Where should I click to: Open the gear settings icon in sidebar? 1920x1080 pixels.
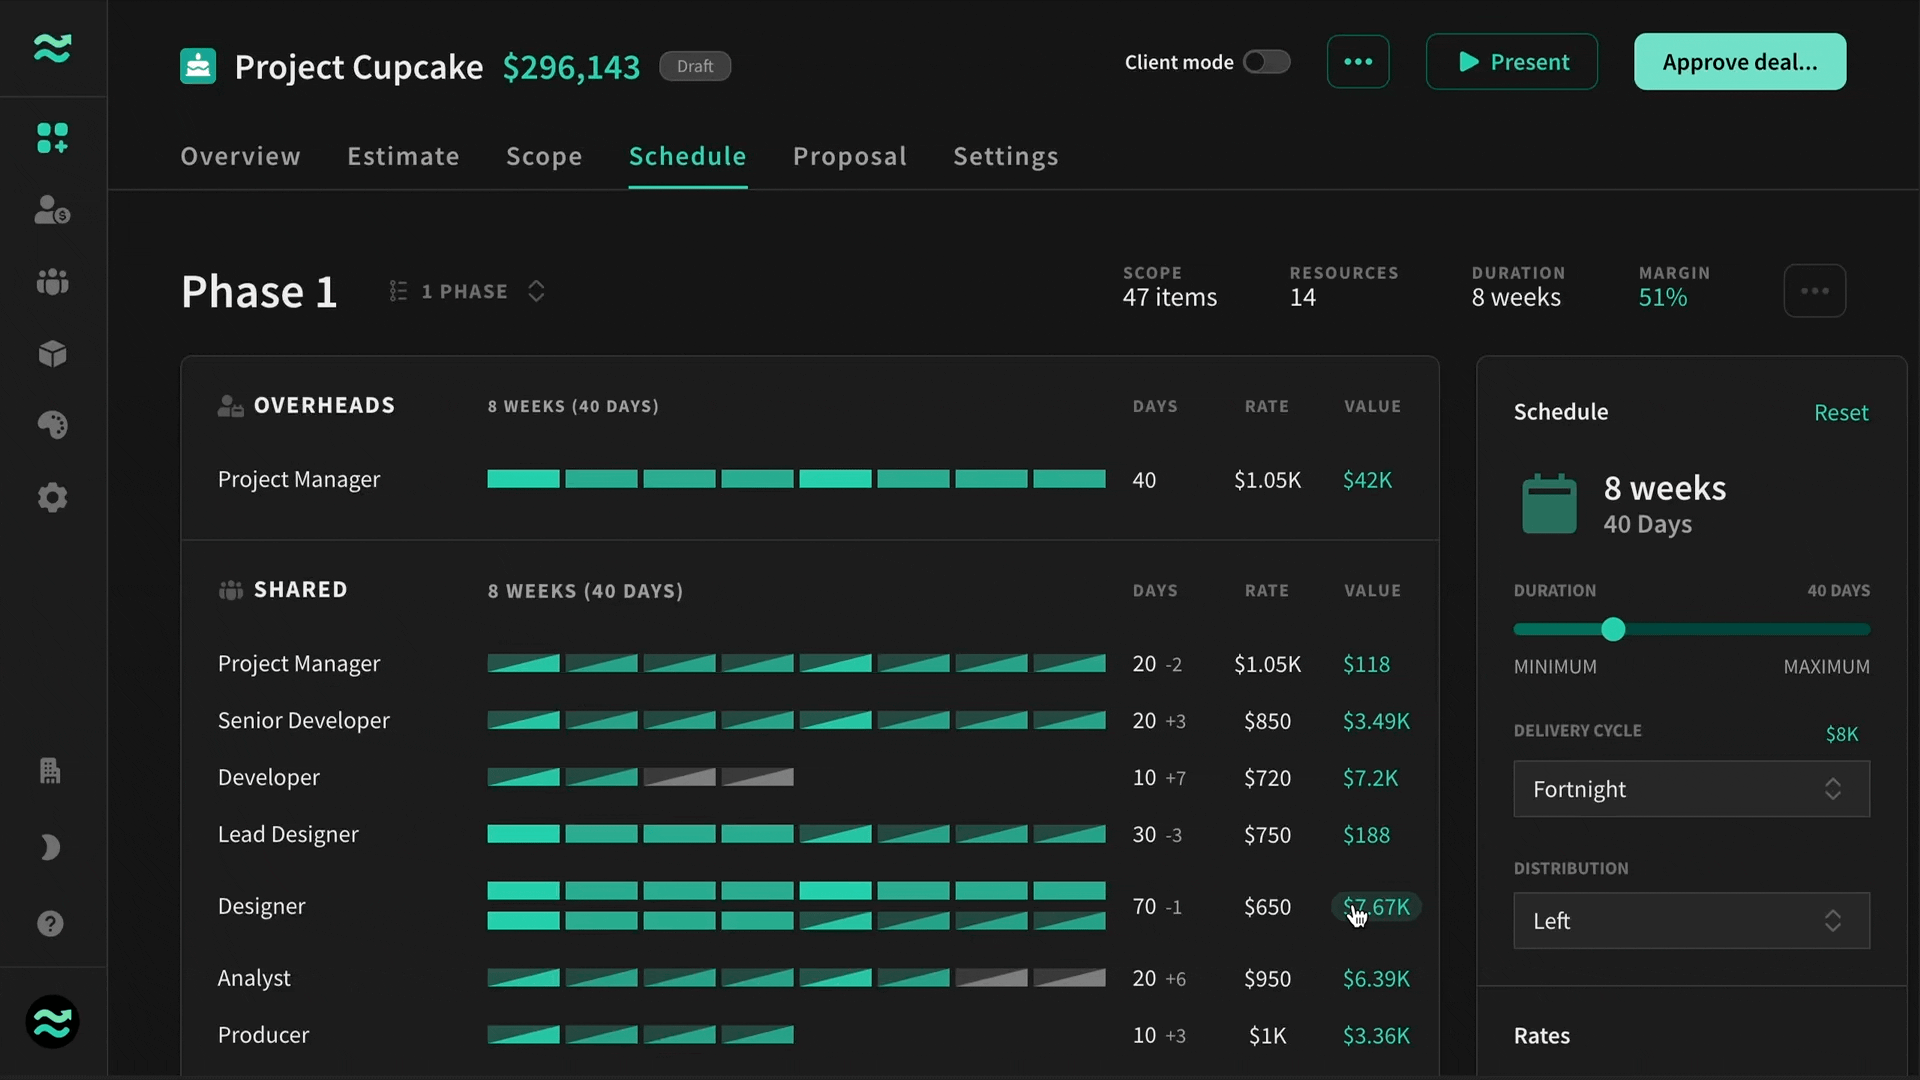[x=52, y=497]
